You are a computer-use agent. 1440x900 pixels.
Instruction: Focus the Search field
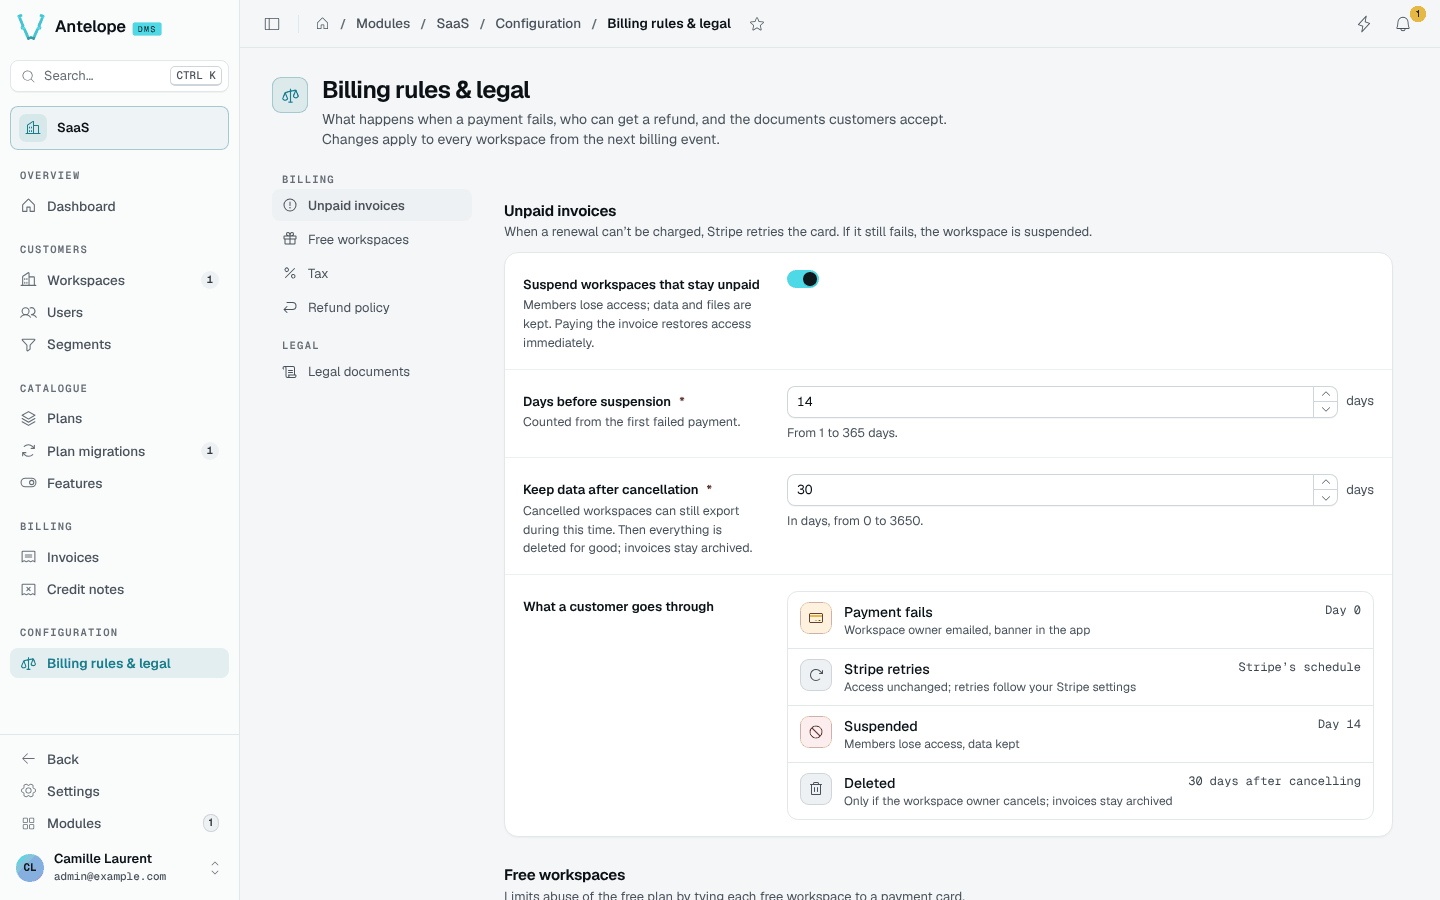pos(119,76)
